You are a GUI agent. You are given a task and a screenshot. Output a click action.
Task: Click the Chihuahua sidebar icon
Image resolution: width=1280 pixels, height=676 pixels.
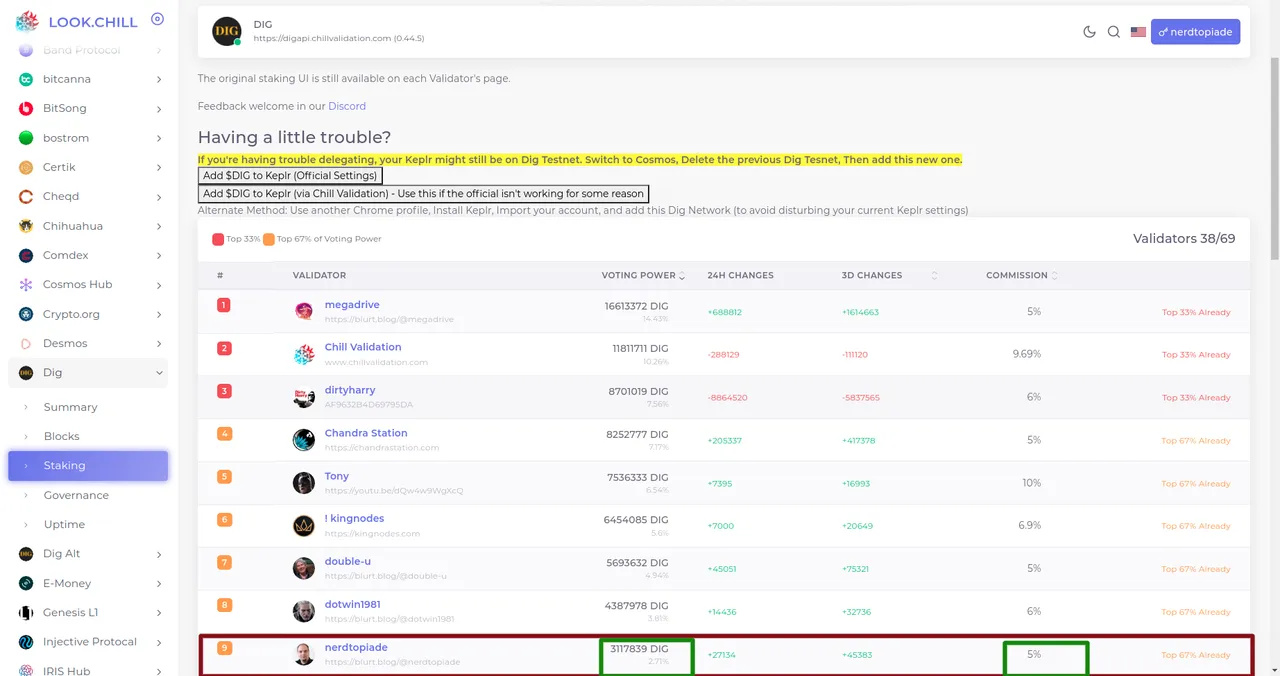click(x=26, y=226)
